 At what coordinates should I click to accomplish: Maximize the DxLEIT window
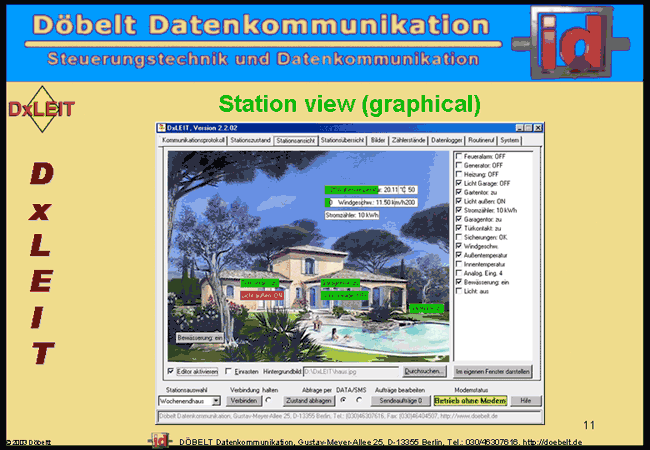[x=529, y=128]
